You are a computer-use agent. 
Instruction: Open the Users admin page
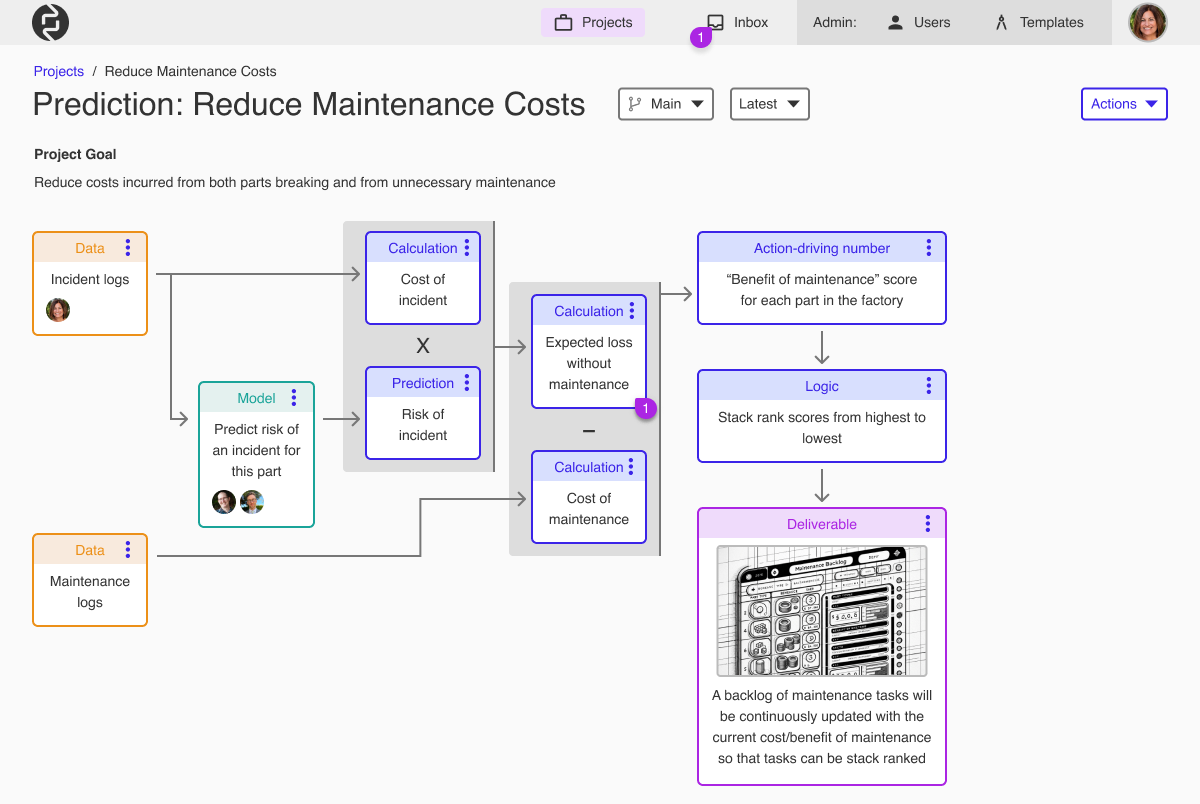(x=918, y=21)
